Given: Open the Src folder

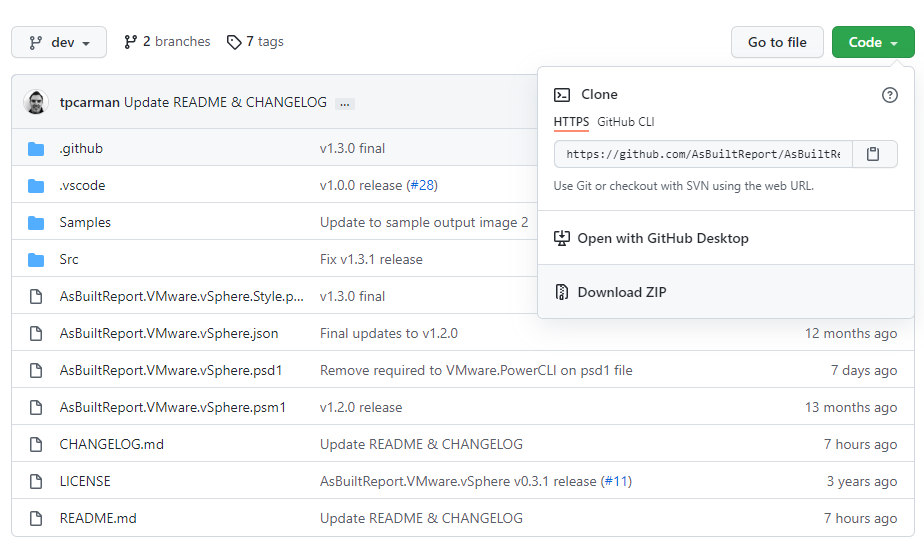Looking at the screenshot, I should [x=69, y=259].
